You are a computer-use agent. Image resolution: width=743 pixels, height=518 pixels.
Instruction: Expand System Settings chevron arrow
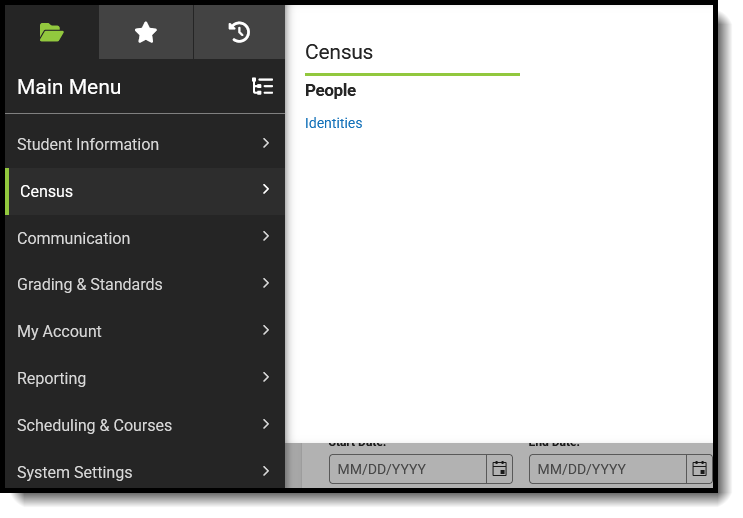(x=266, y=471)
